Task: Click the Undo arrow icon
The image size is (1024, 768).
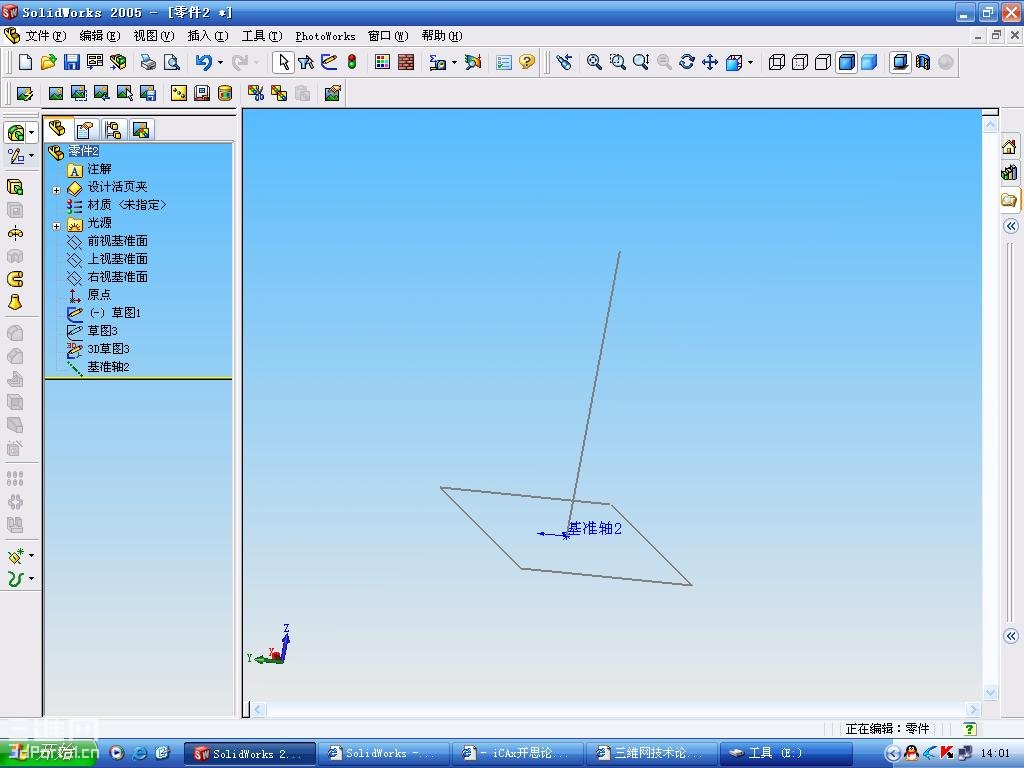Action: tap(204, 62)
